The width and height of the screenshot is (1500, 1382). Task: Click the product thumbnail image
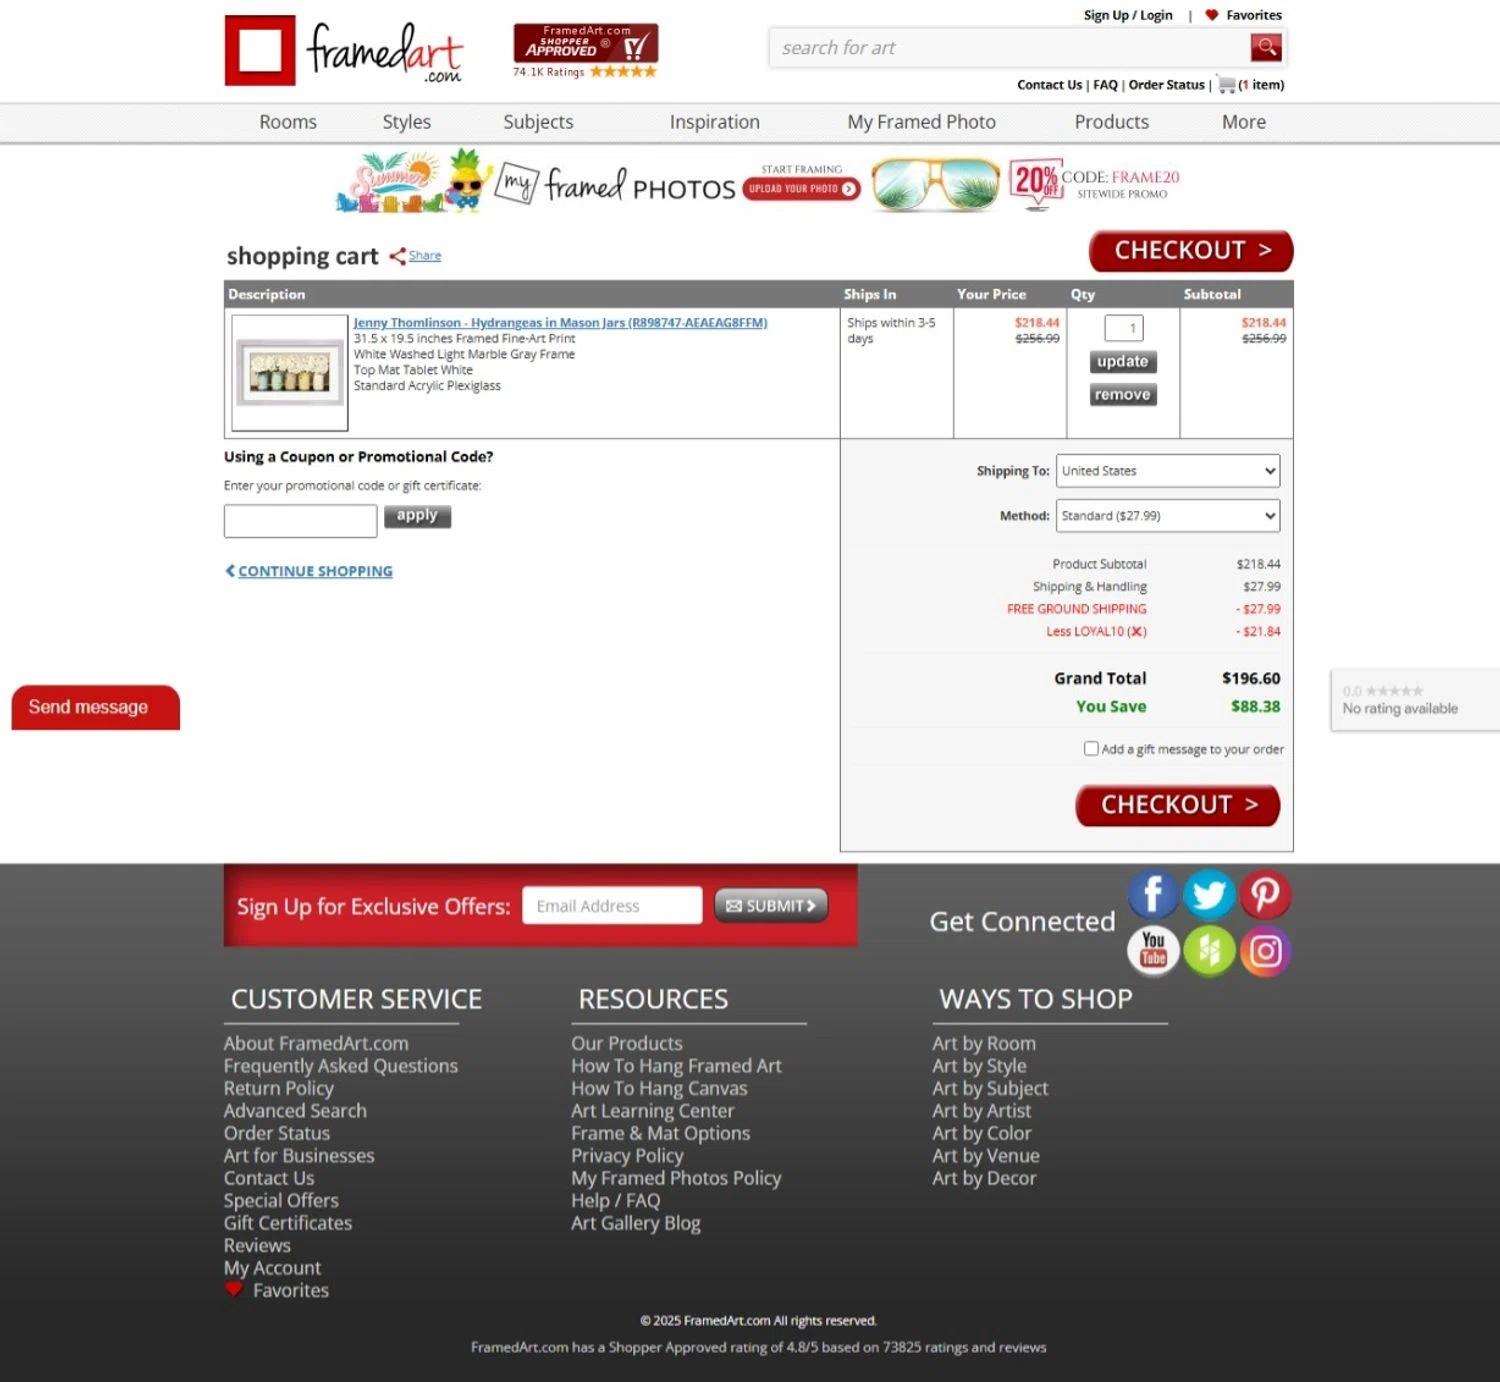(x=290, y=372)
